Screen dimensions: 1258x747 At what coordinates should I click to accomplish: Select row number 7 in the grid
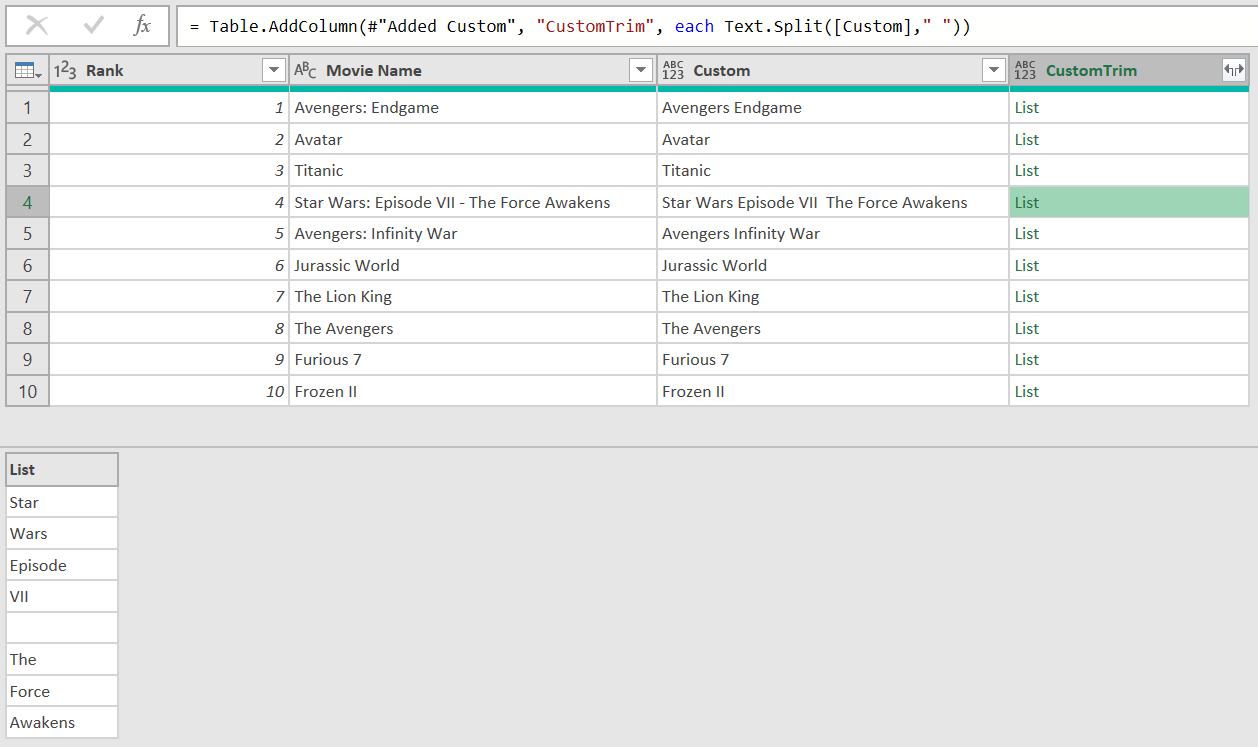click(x=27, y=296)
